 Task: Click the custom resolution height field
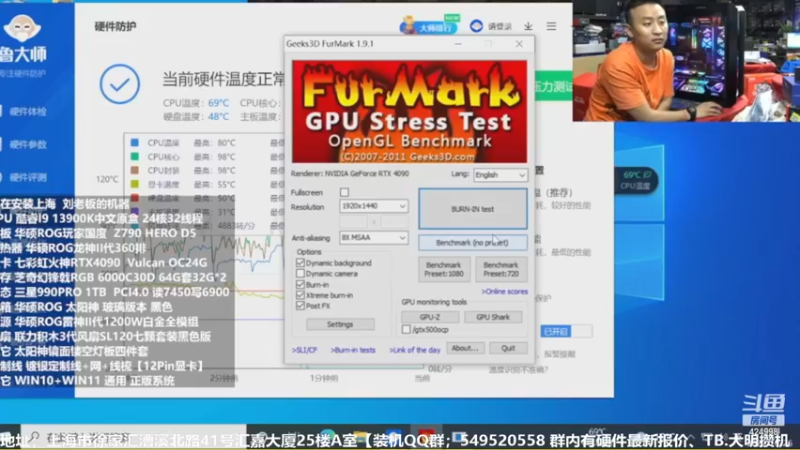point(394,222)
